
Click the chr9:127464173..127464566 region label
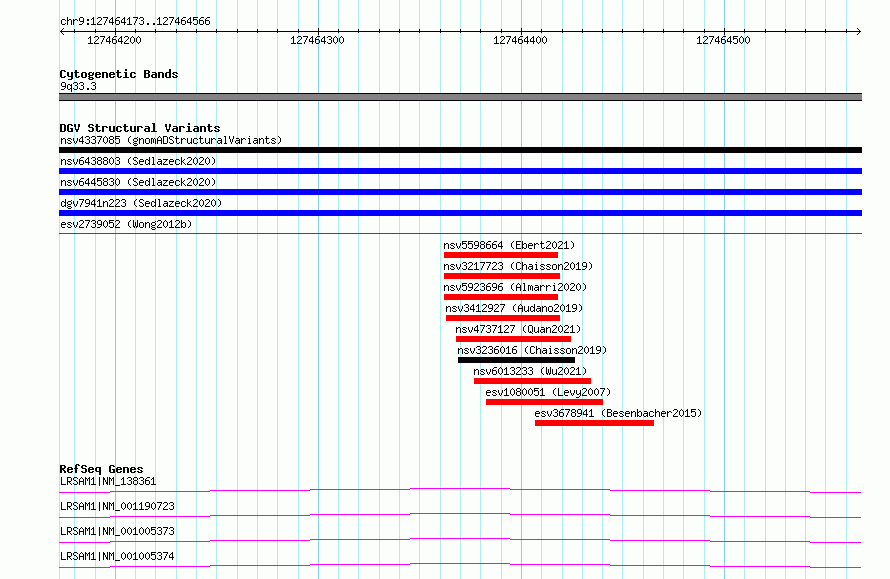(135, 21)
